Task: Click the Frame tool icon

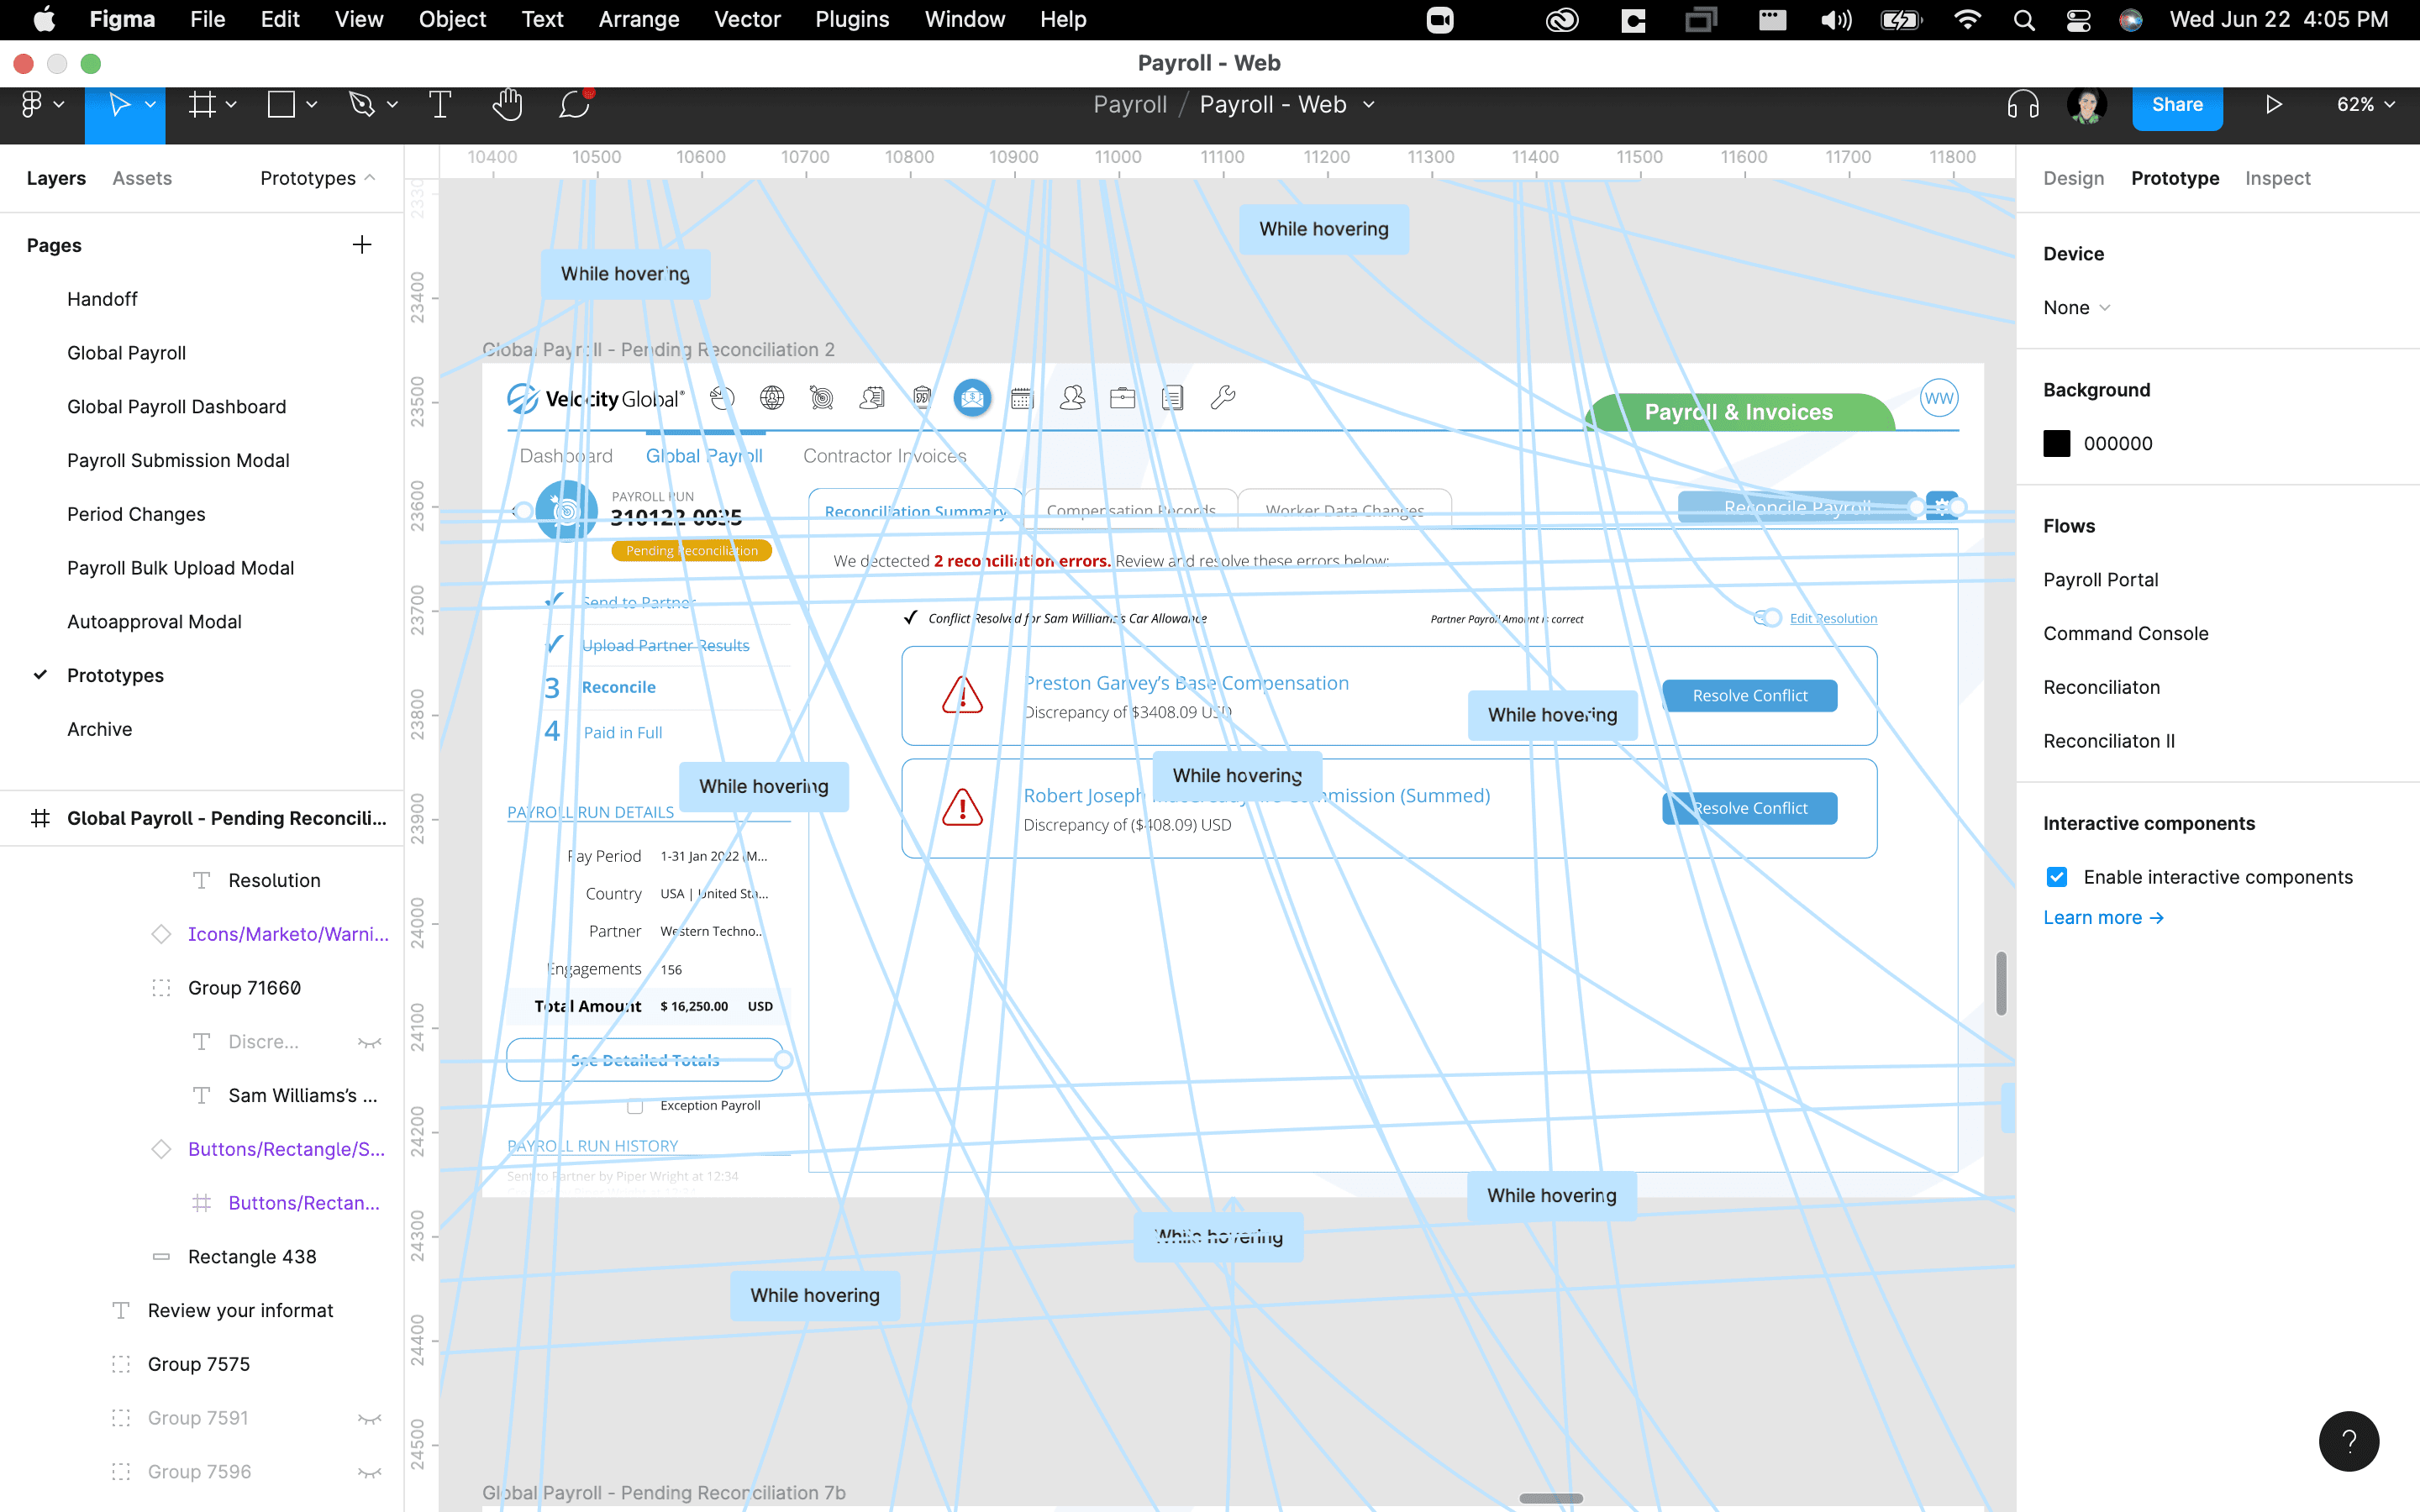Action: click(x=202, y=105)
